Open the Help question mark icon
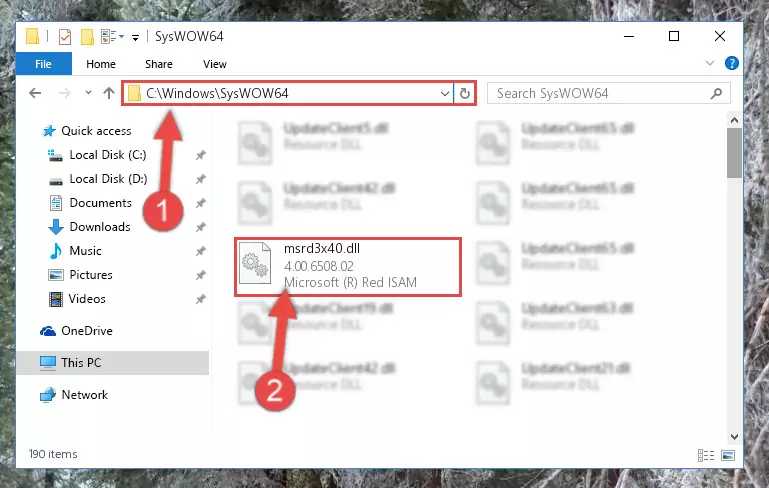This screenshot has height=488, width=769. coord(731,63)
